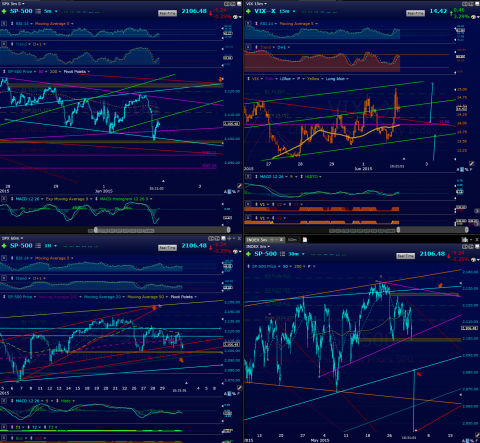This screenshot has height=443, width=480.
Task: Click the green plus icon in the INDEX 30m chart
Action: [249, 254]
